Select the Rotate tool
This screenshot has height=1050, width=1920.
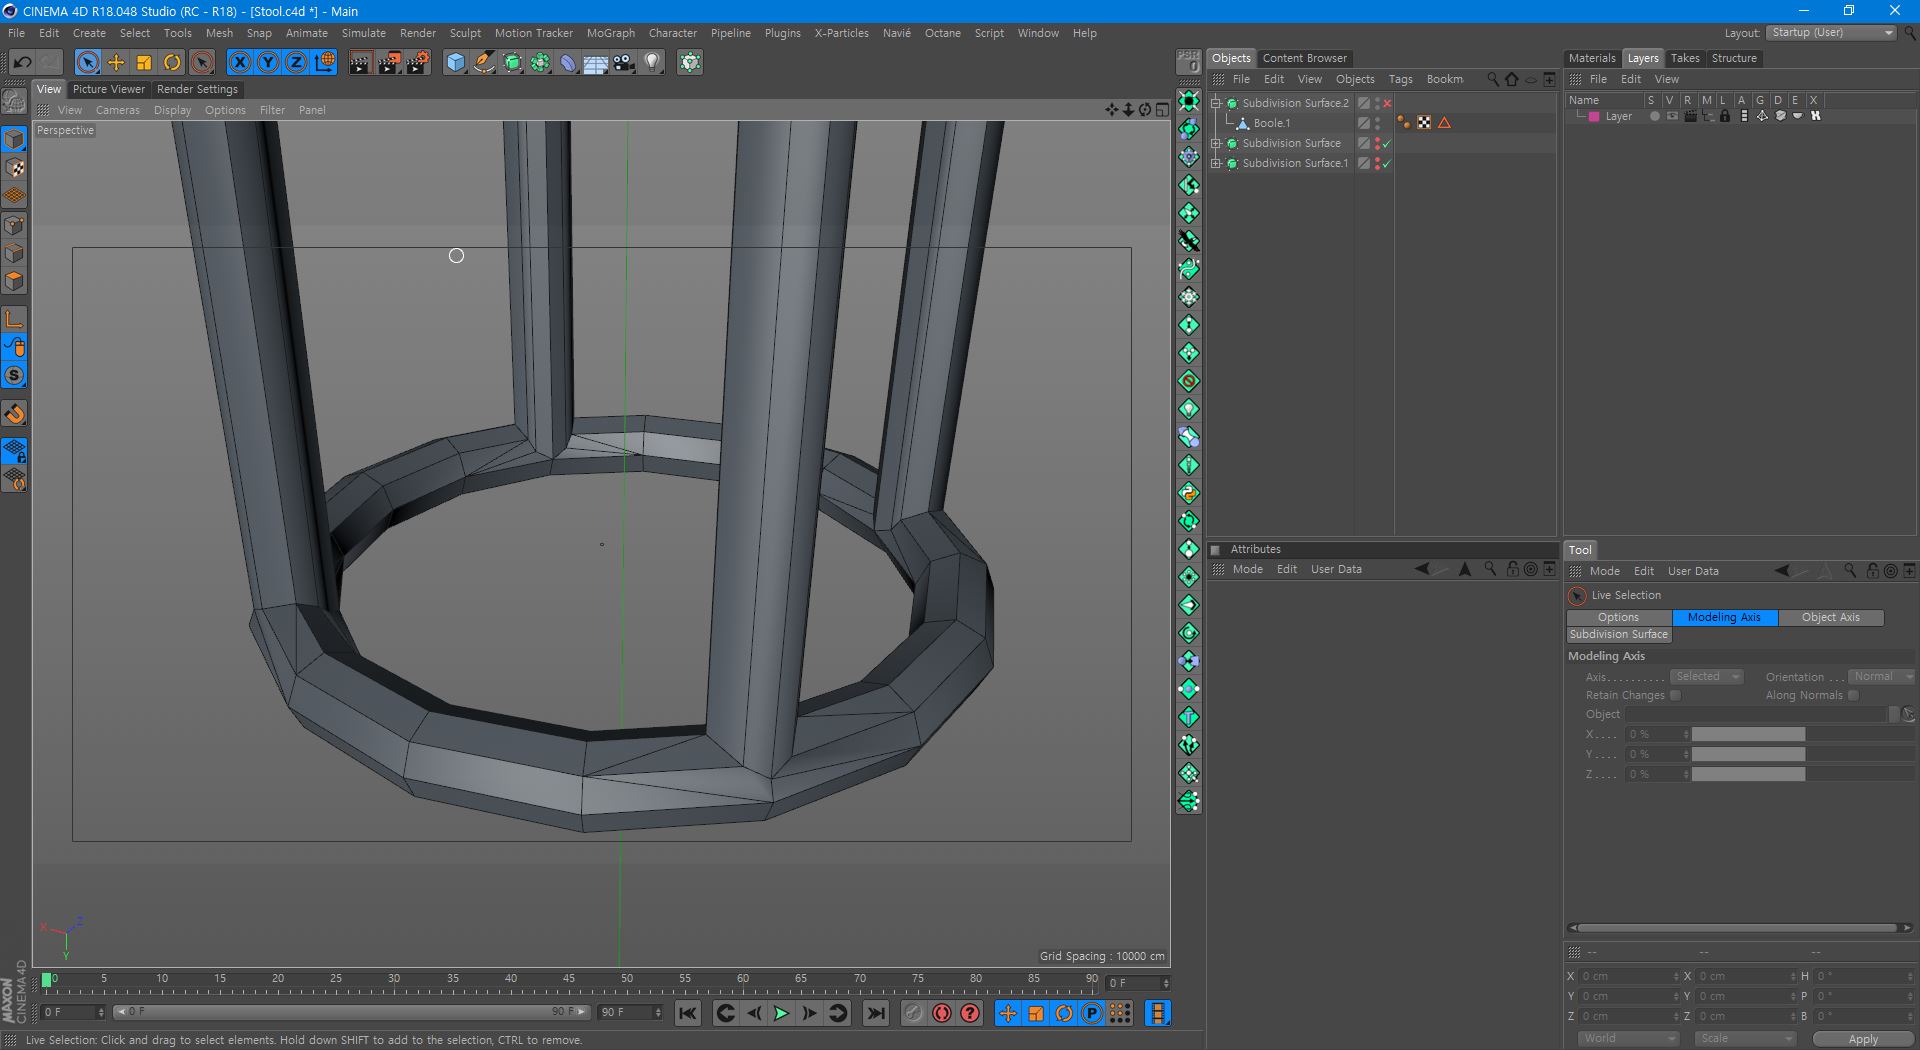[172, 62]
